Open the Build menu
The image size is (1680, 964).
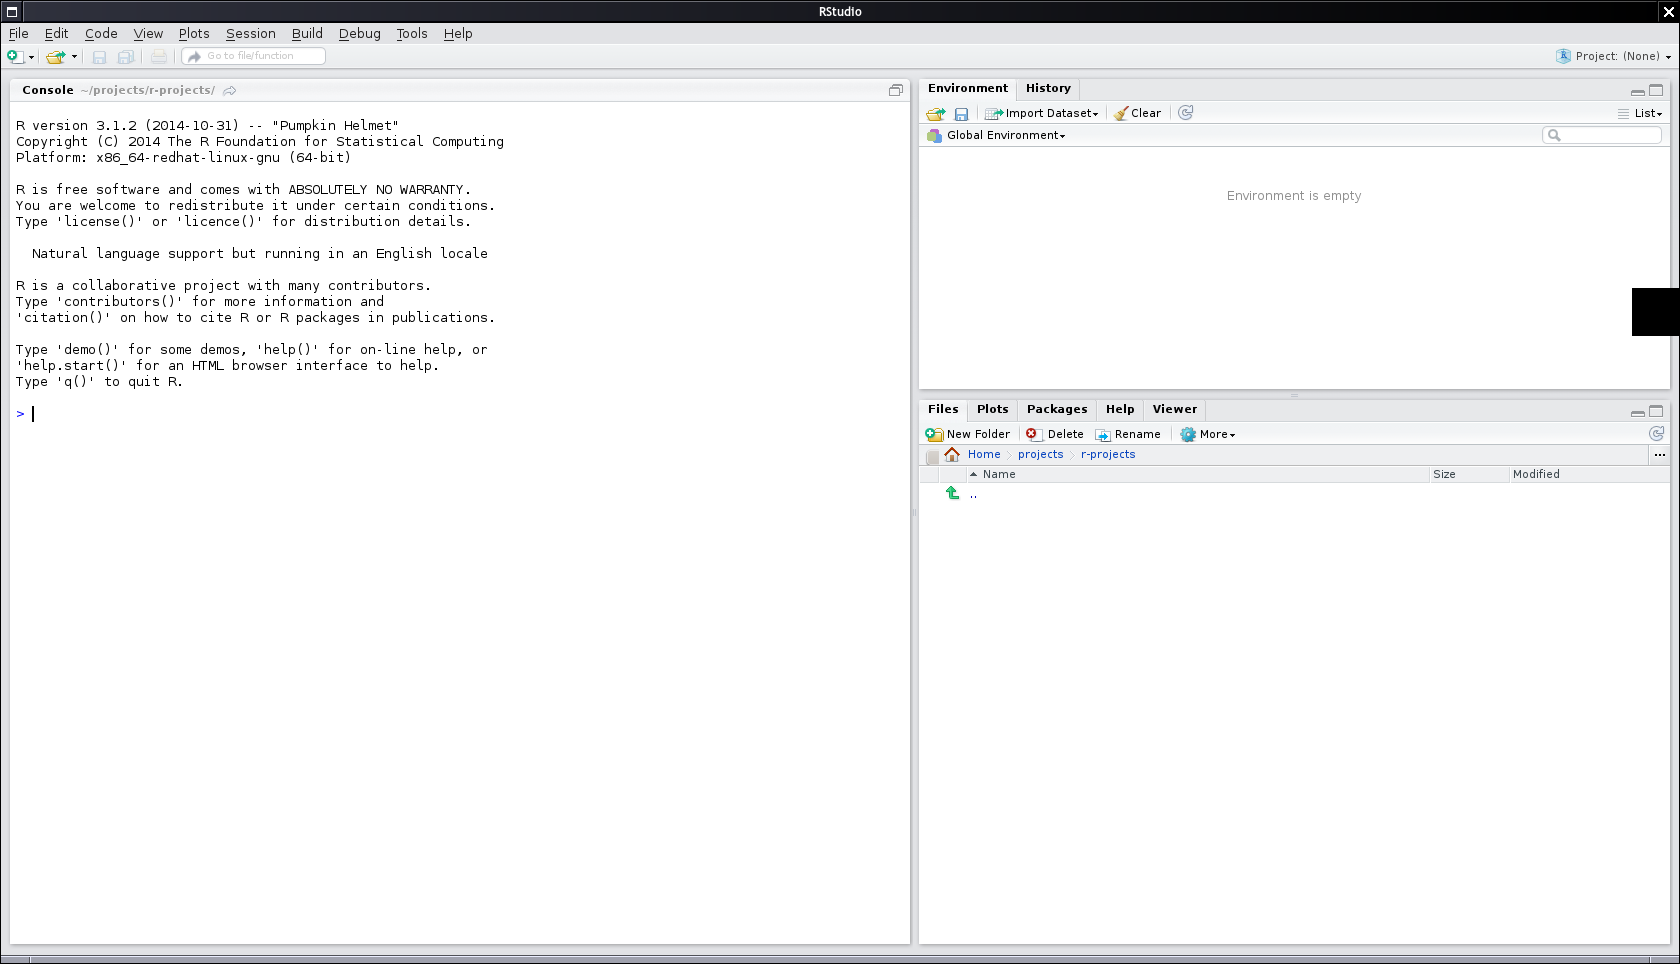click(x=307, y=33)
